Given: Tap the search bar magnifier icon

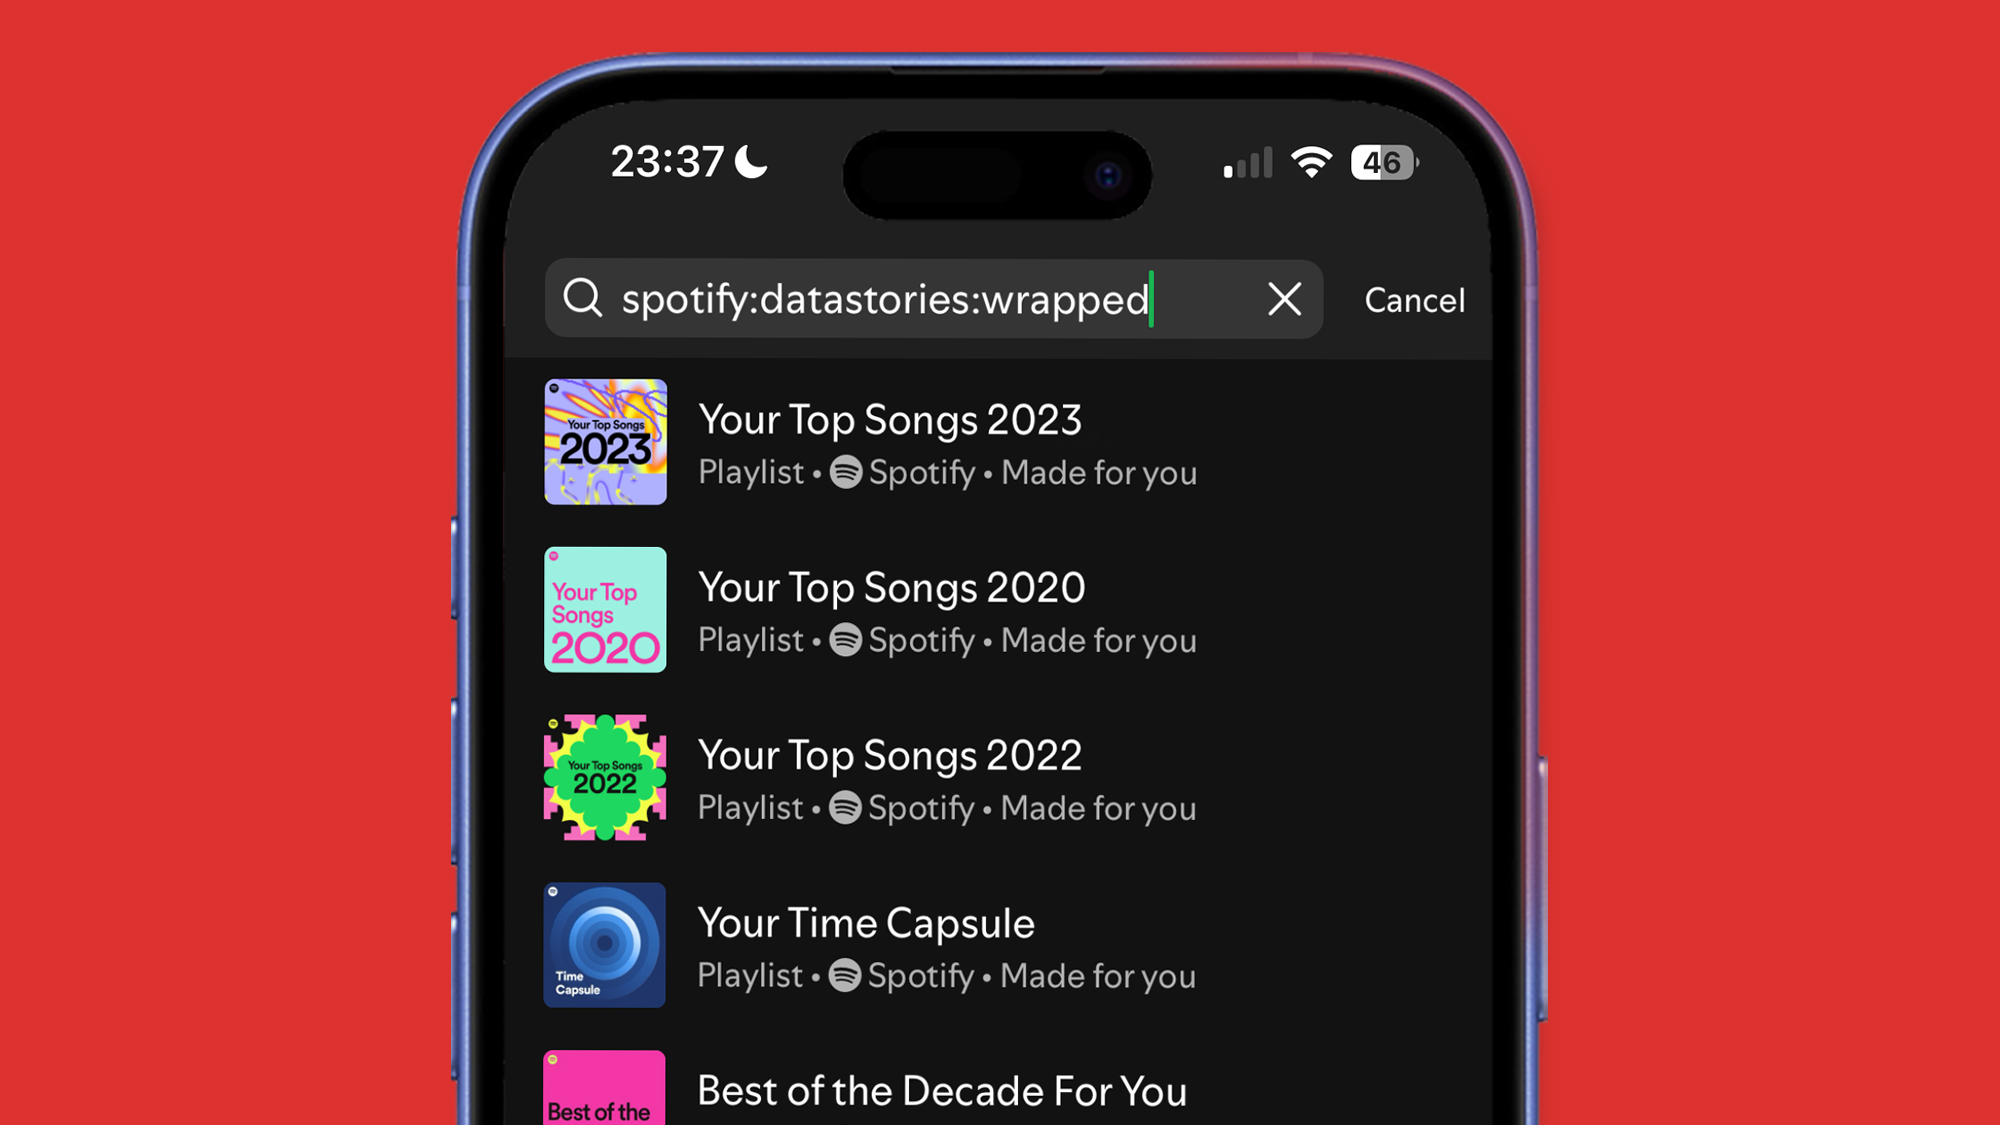Looking at the screenshot, I should pyautogui.click(x=582, y=299).
